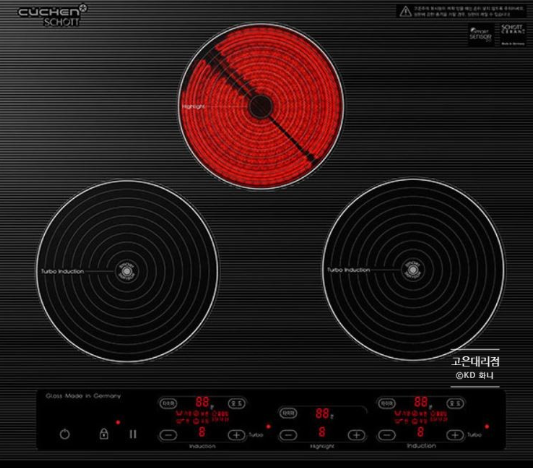Tap the 'Highlight' label inside the red zone
This screenshot has width=533, height=468.
(x=193, y=107)
